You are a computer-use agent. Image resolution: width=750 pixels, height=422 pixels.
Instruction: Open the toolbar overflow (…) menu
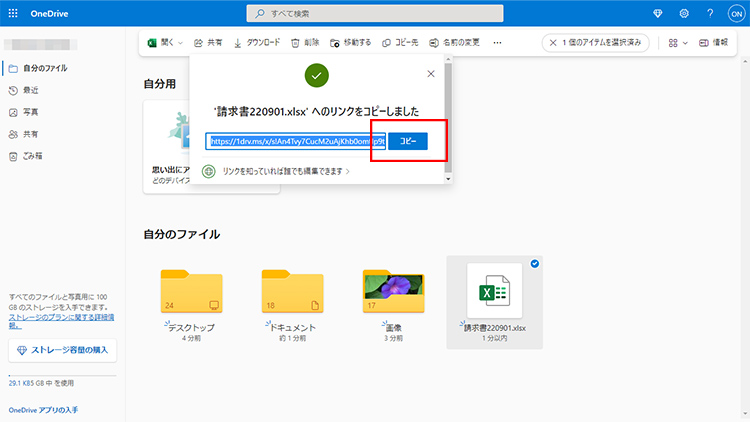497,43
